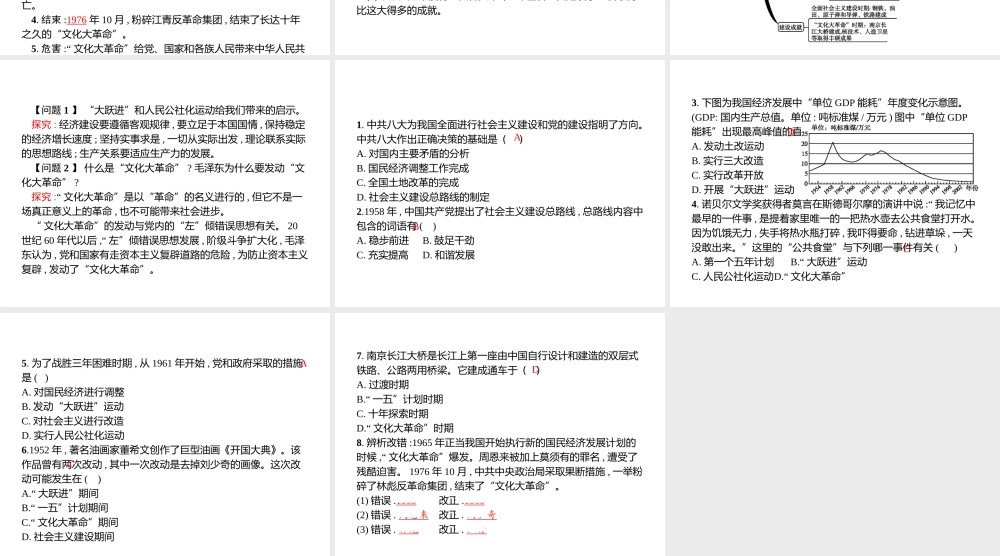Image resolution: width=1000 pixels, height=556 pixels.
Task: Select option A."大跃进"期间
Action: [60, 494]
